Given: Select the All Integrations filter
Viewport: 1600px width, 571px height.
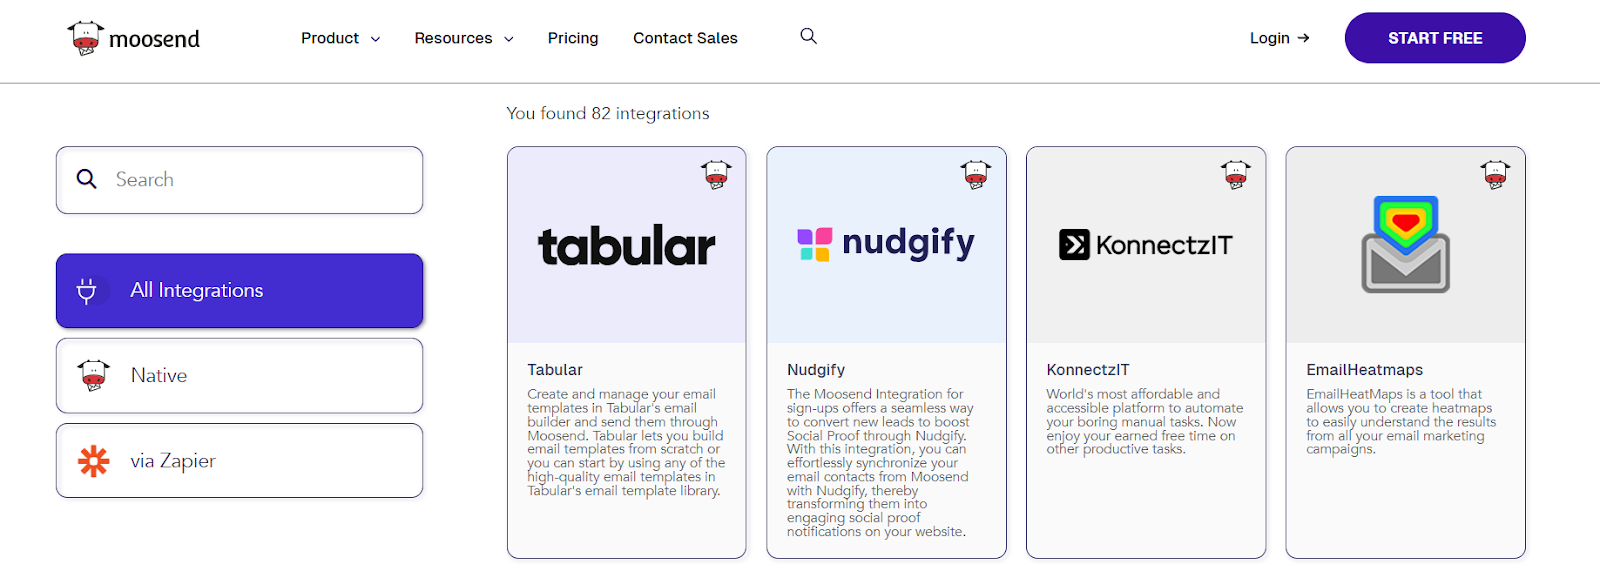Looking at the screenshot, I should [x=240, y=291].
